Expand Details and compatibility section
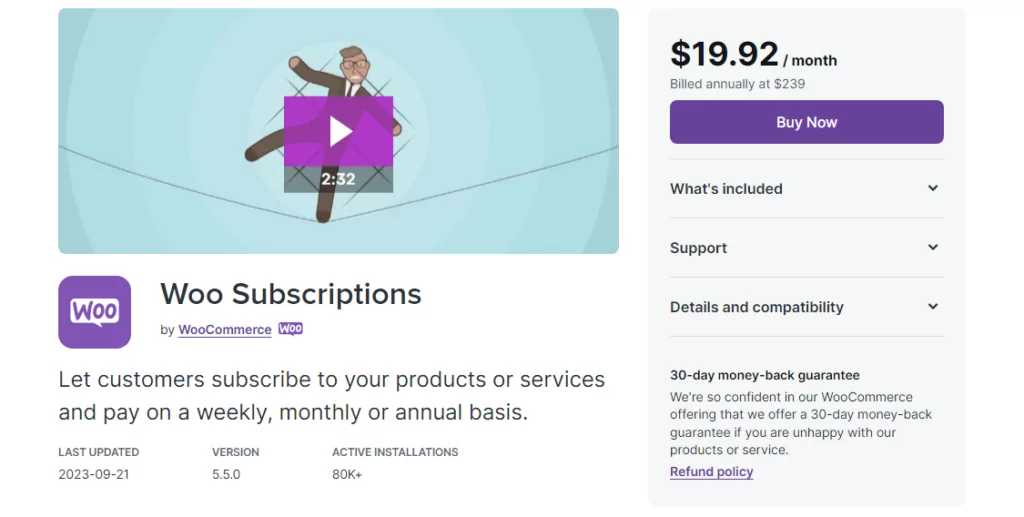Screen dimensions: 1024x517 (x=756, y=307)
